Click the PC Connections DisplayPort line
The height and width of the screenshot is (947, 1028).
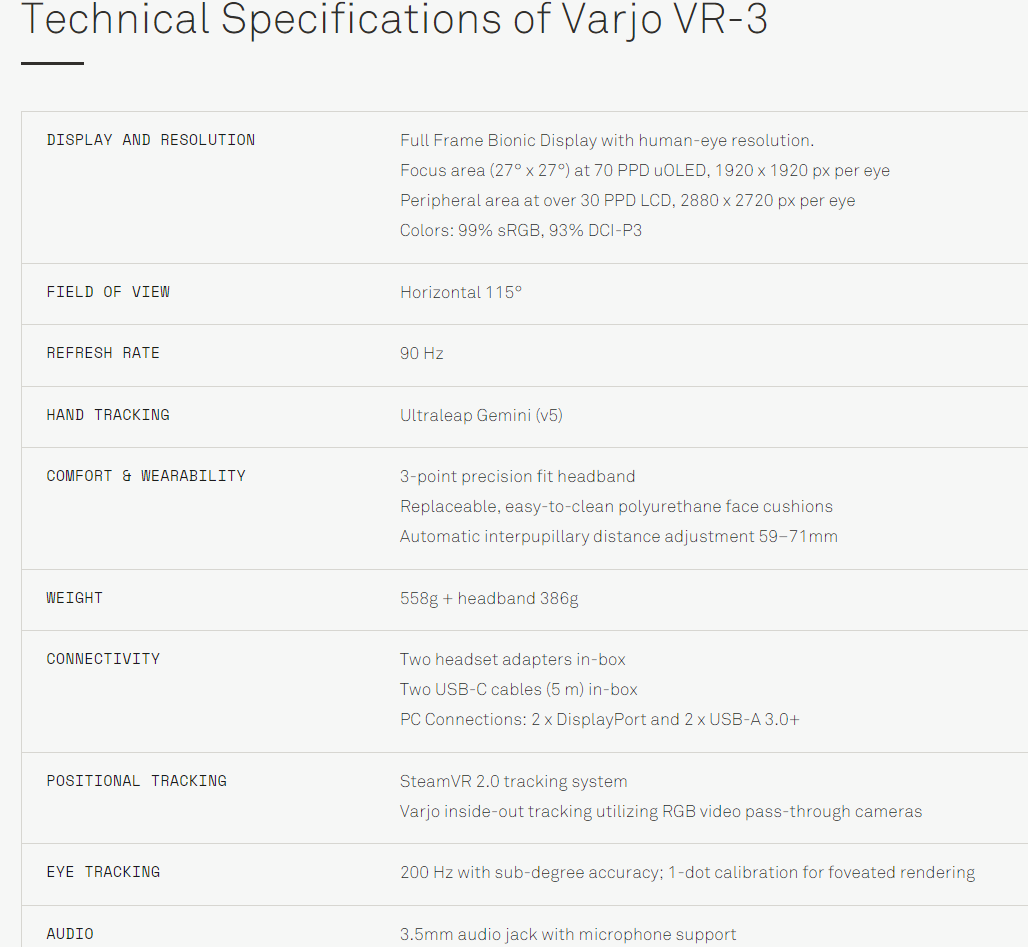pos(600,719)
